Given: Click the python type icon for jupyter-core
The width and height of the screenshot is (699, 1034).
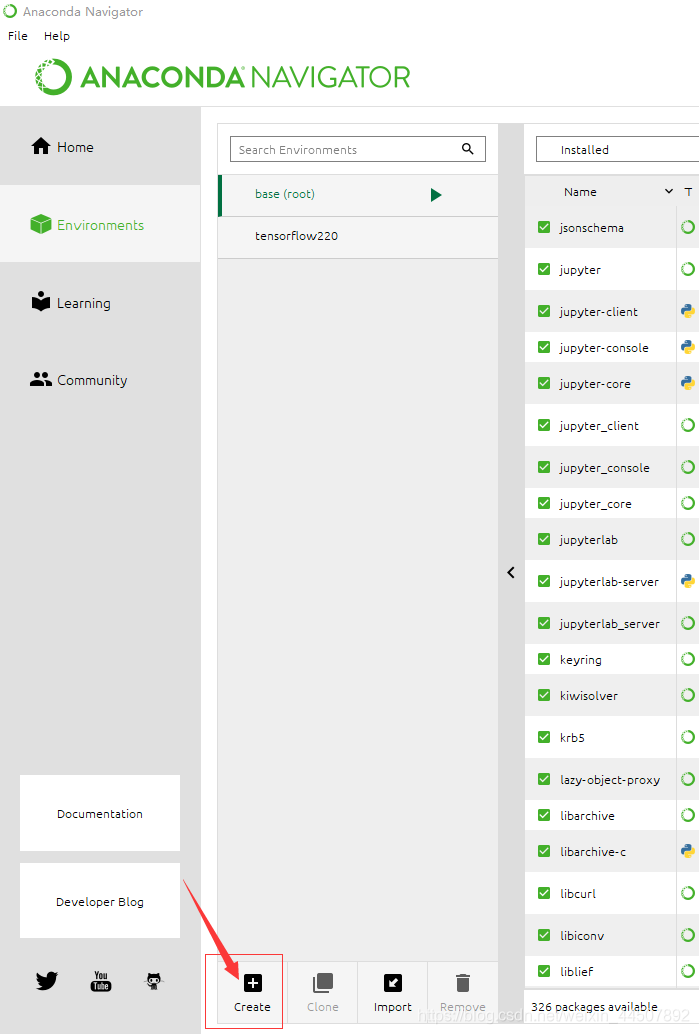Looking at the screenshot, I should pos(688,383).
